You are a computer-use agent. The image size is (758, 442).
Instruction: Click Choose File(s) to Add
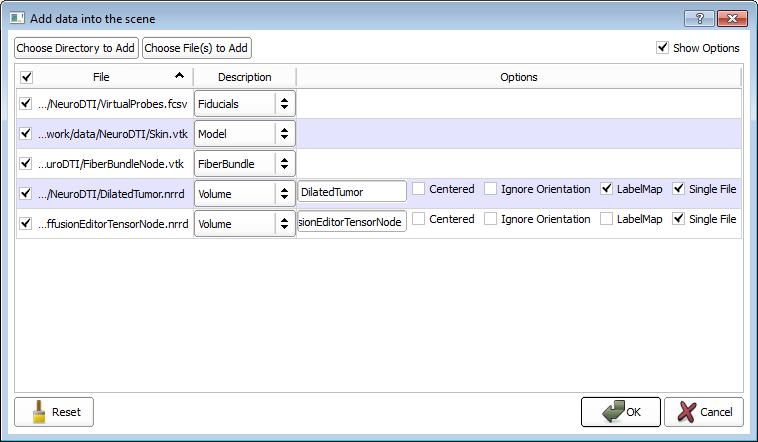(x=197, y=48)
